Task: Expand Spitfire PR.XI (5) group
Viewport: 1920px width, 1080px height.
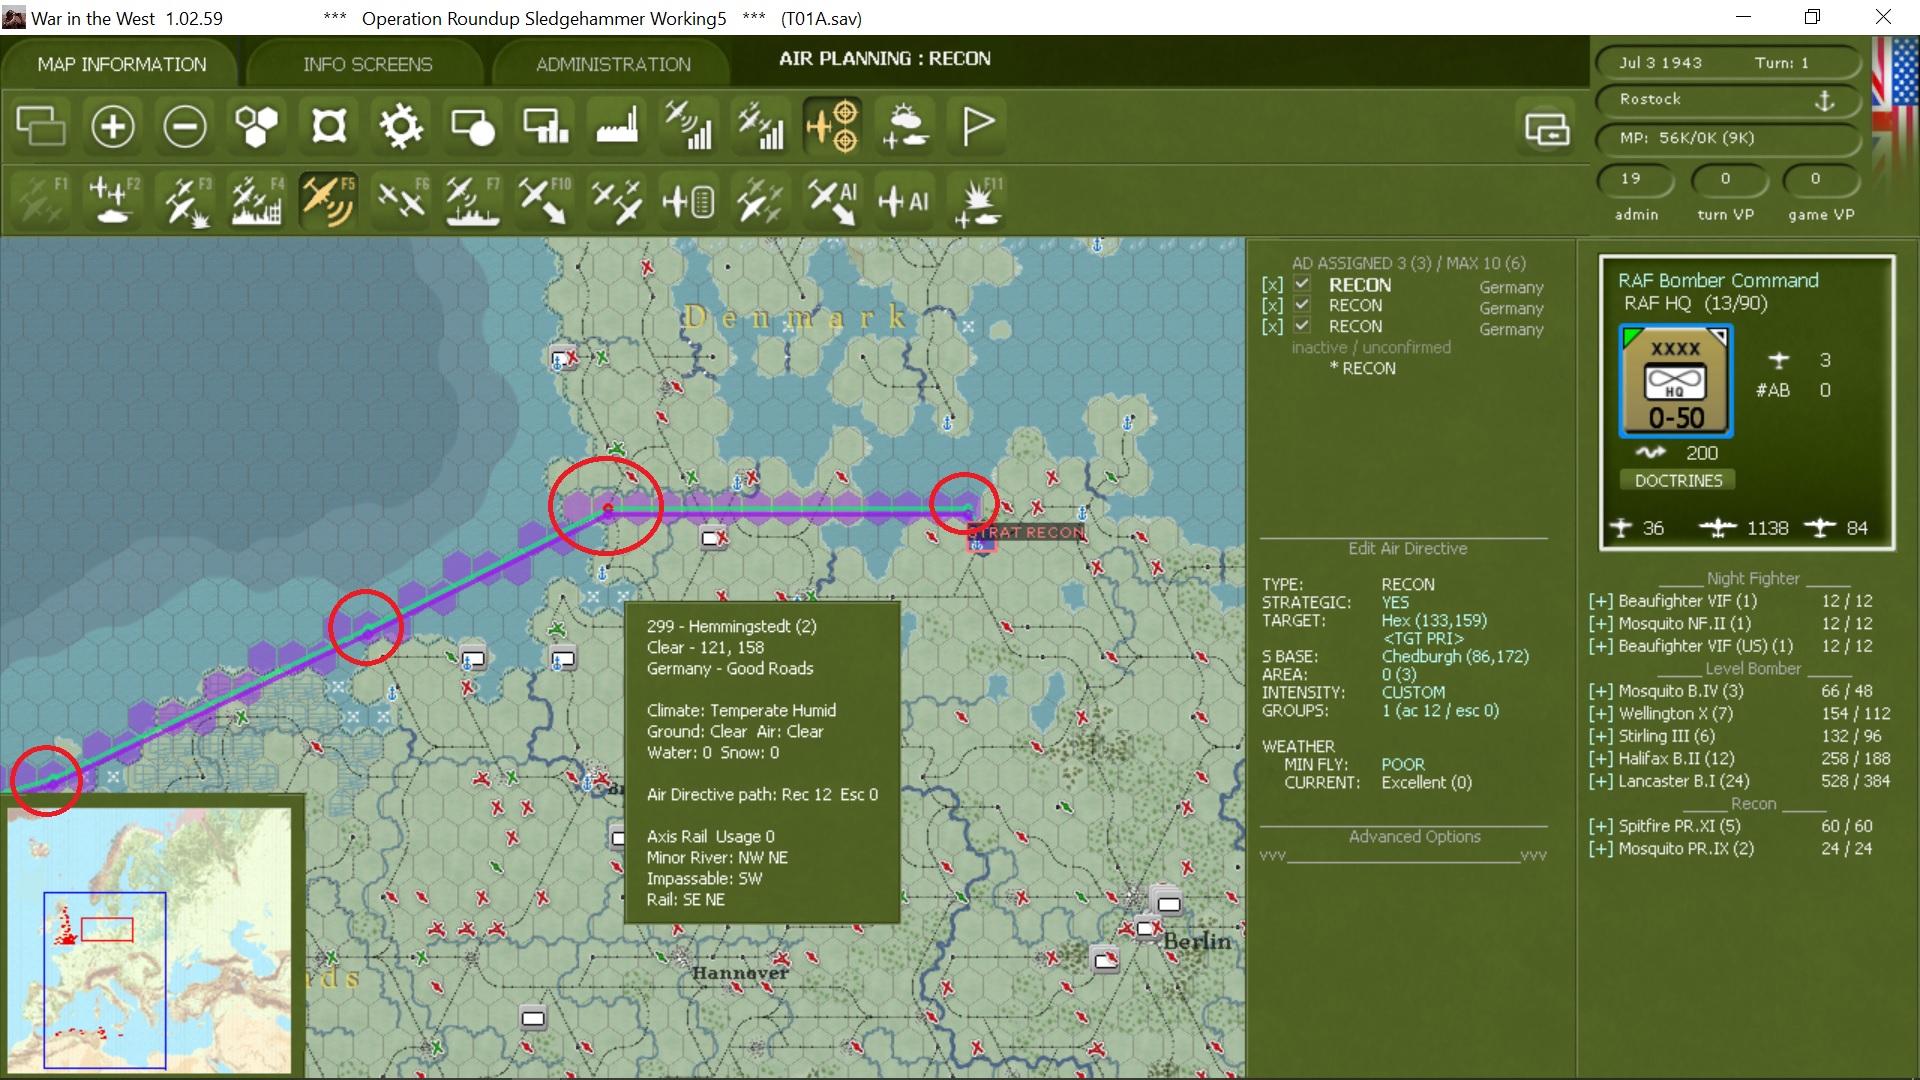Action: click(x=1601, y=826)
